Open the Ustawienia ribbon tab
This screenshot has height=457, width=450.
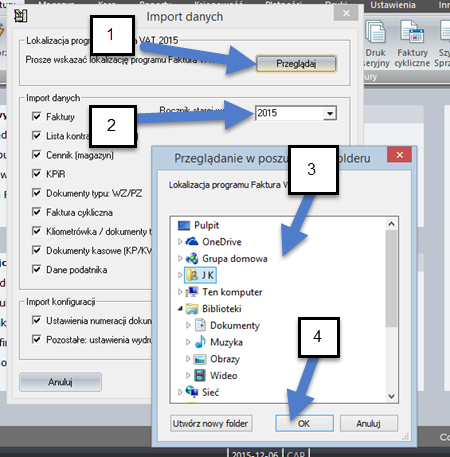[x=393, y=5]
